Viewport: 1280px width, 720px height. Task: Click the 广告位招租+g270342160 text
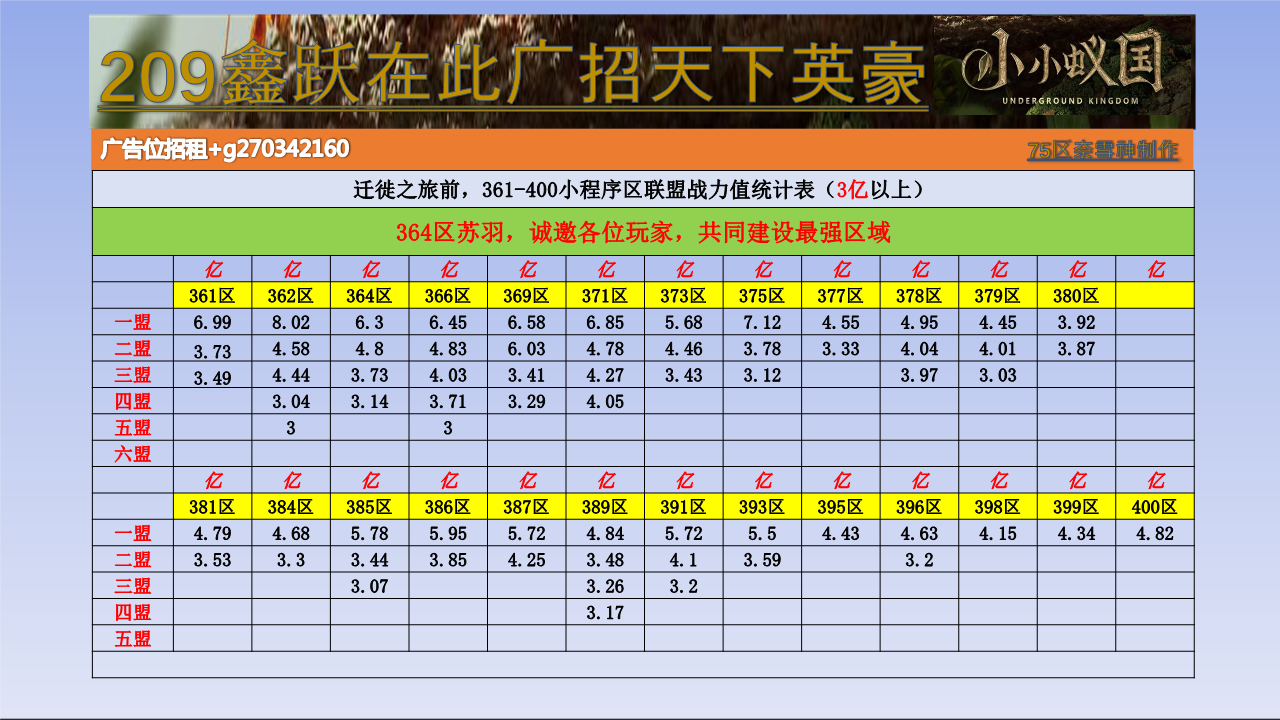point(225,150)
